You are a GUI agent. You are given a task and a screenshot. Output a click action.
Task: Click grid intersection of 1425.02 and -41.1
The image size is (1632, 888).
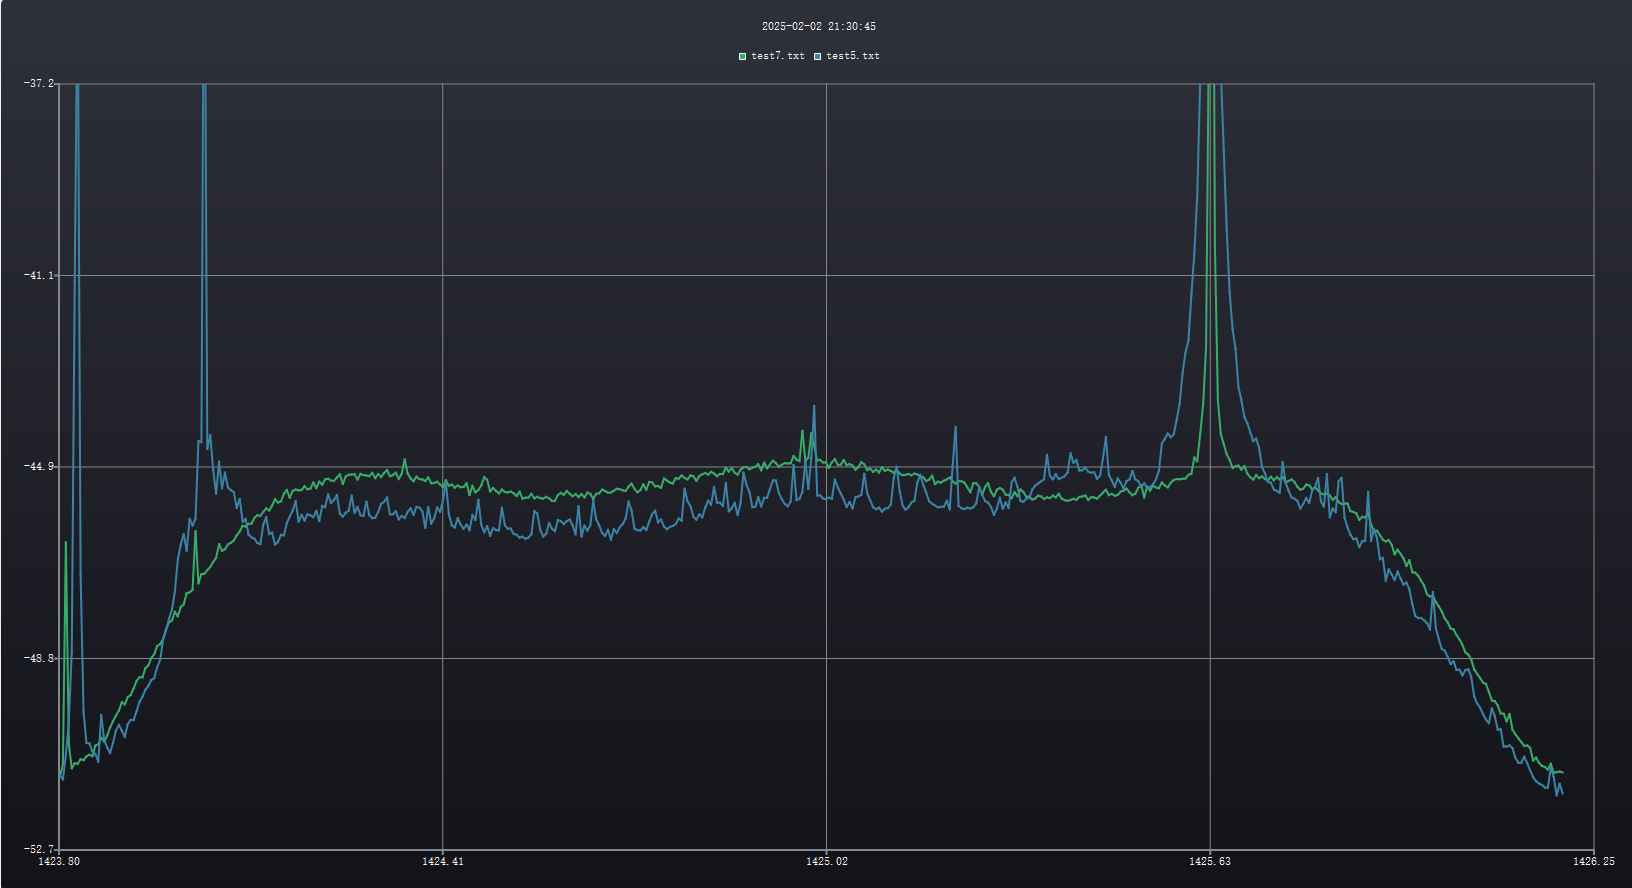point(827,275)
